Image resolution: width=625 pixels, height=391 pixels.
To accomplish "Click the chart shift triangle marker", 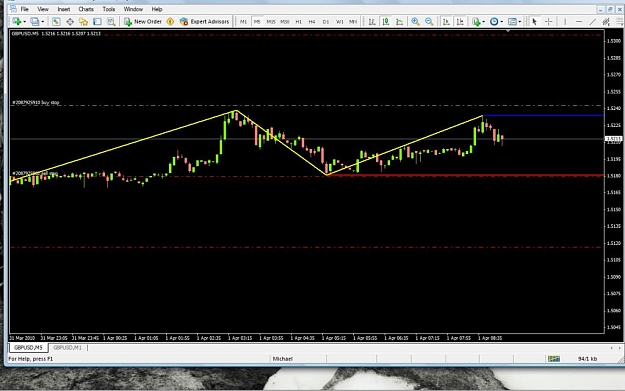I will [508, 31].
